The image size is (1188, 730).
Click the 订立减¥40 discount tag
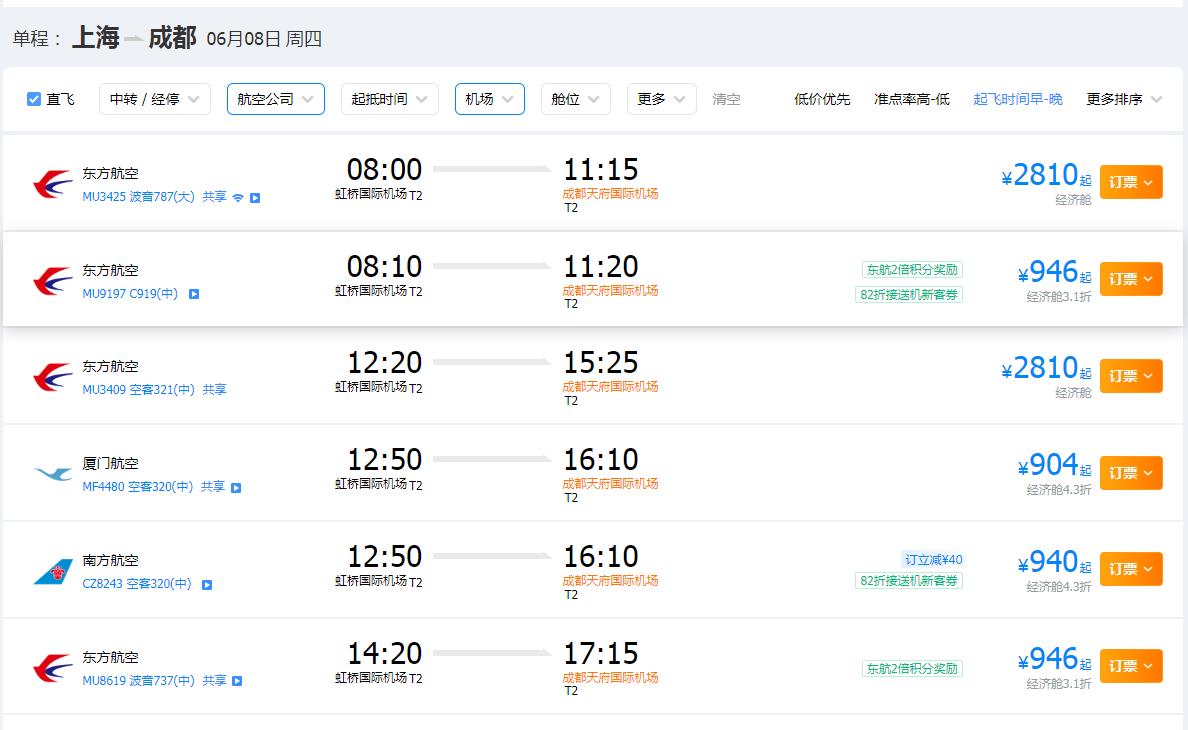click(x=933, y=560)
